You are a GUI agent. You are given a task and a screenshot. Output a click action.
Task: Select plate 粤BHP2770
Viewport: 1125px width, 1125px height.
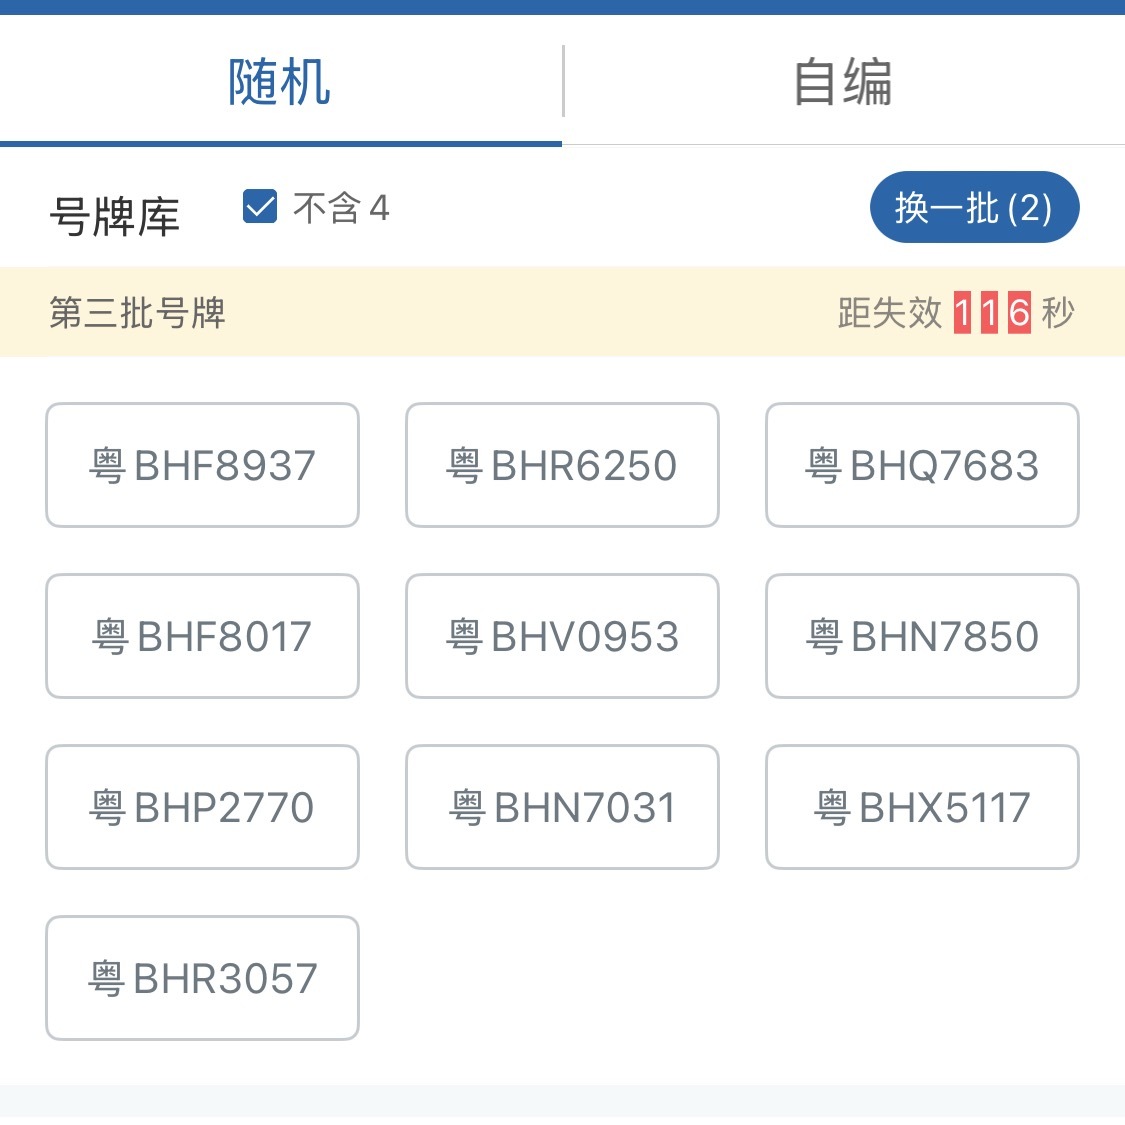pyautogui.click(x=202, y=807)
